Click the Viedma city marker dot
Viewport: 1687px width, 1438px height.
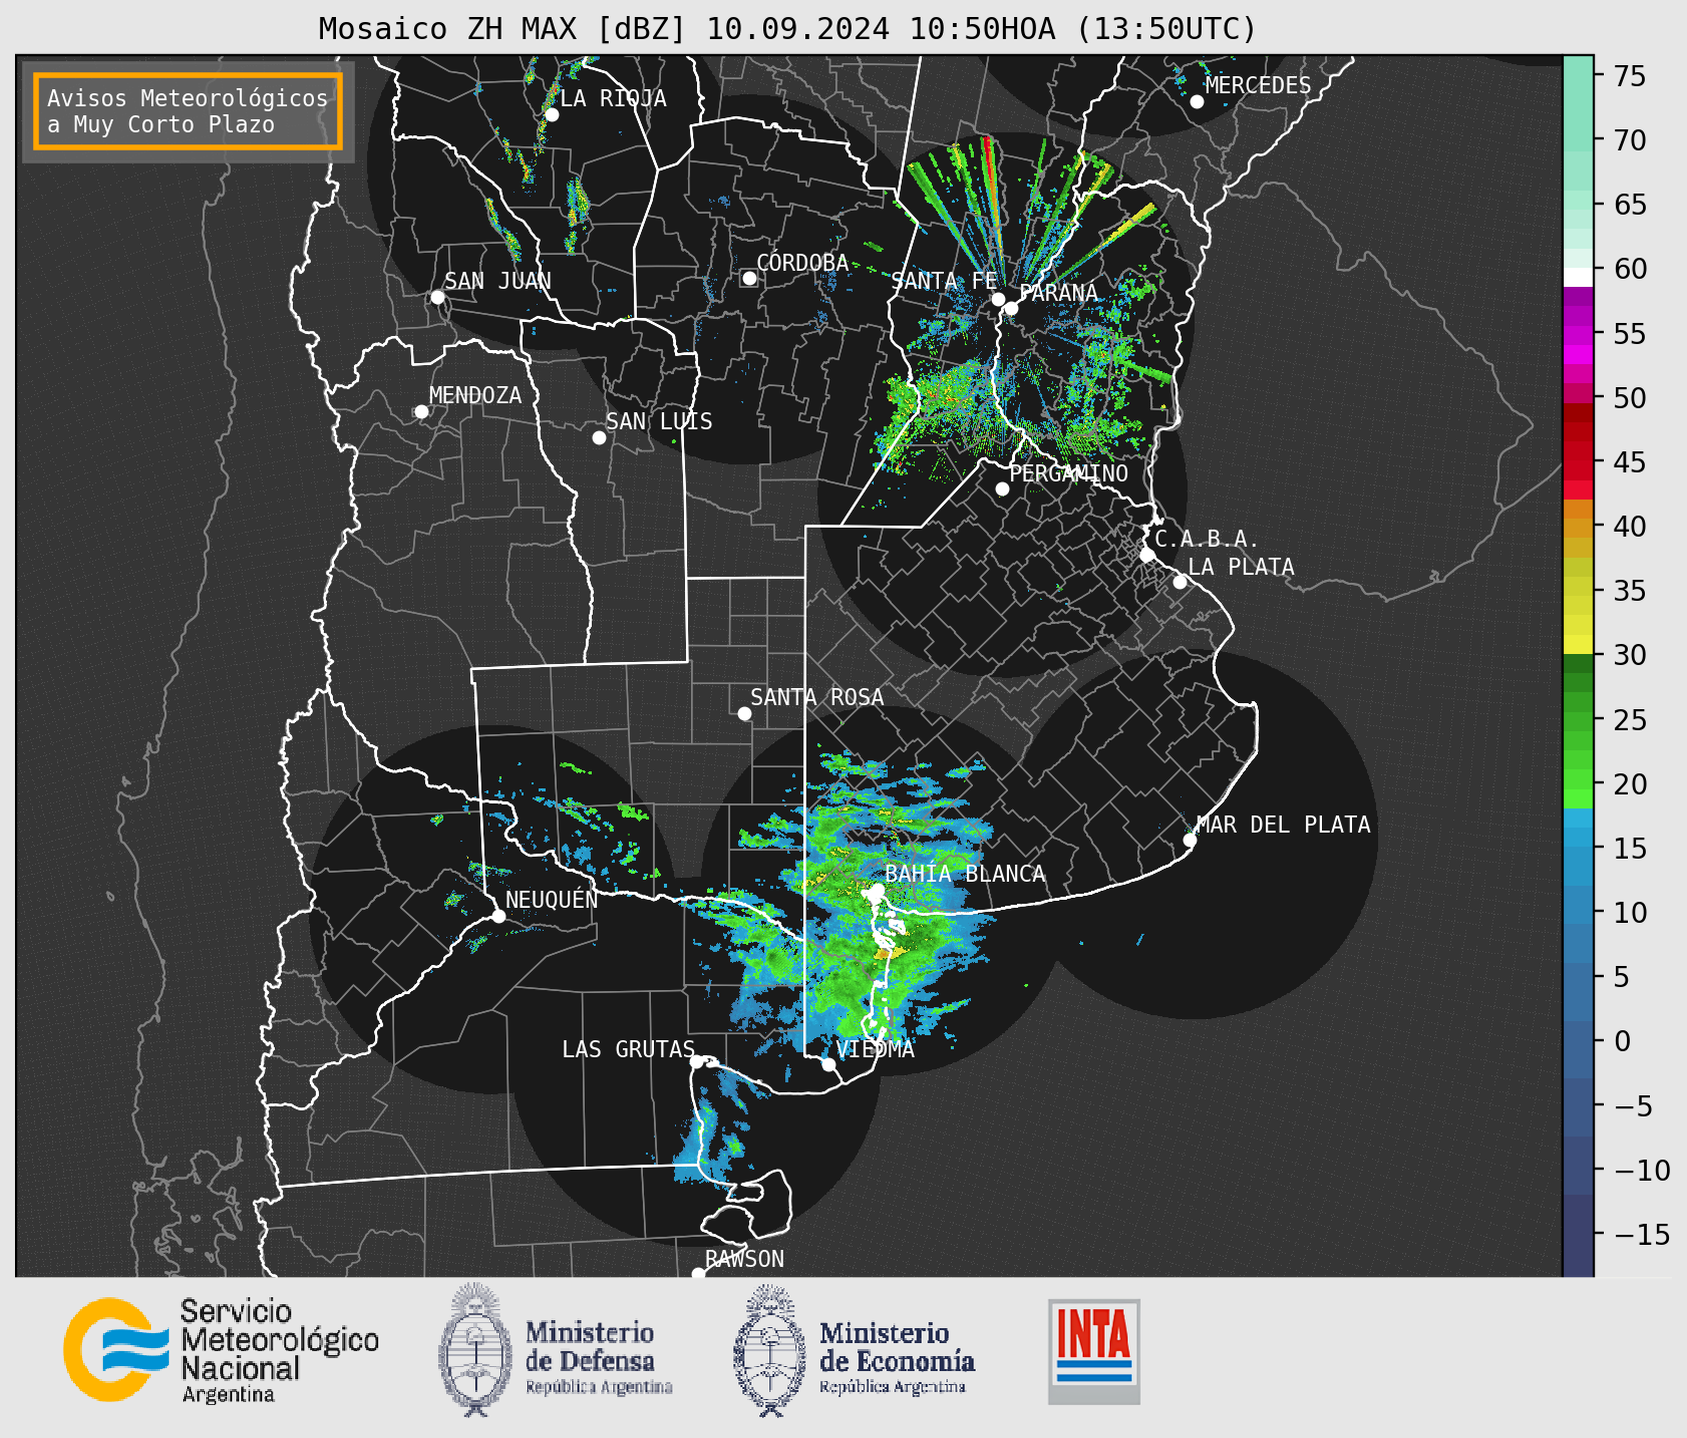(828, 1064)
